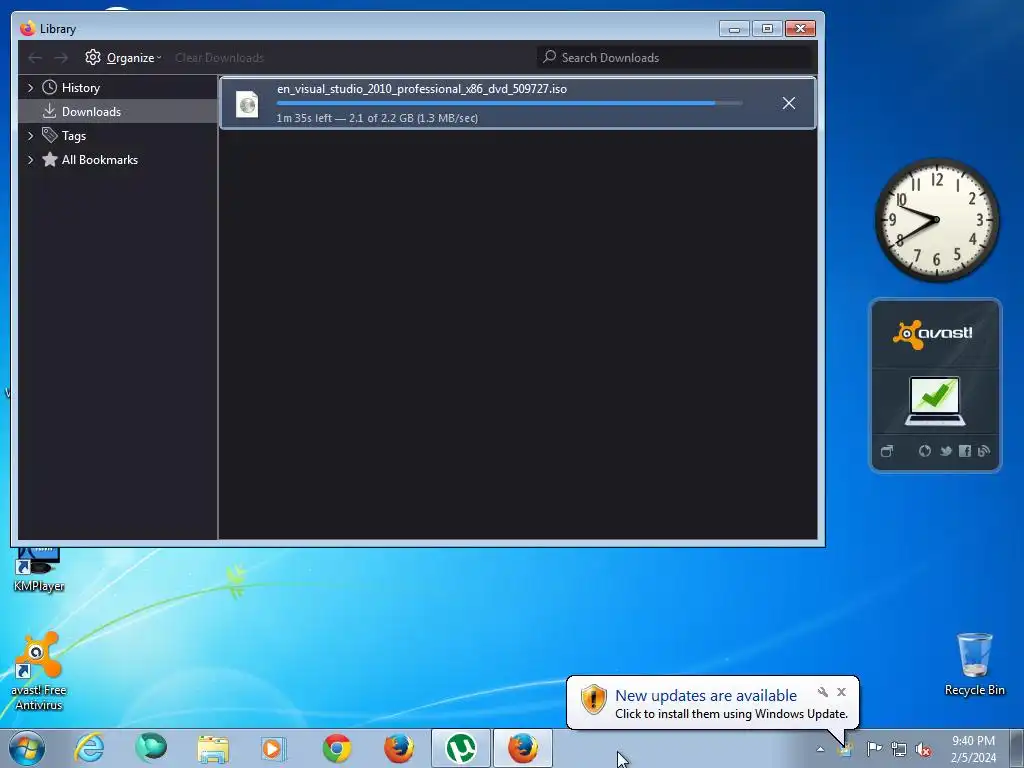Click the analog clock gadget
1024x768 pixels.
[936, 220]
